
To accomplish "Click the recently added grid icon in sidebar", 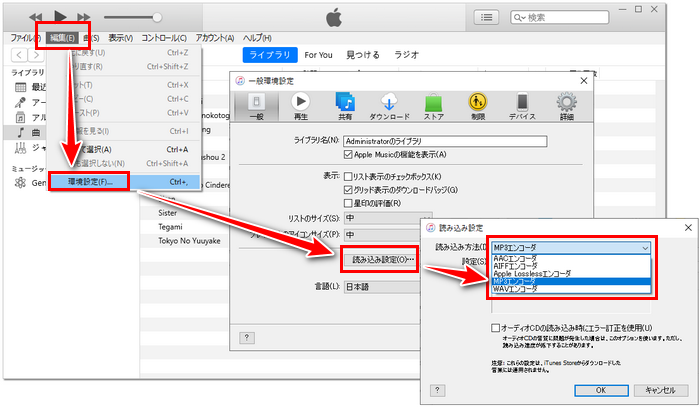I will click(21, 87).
